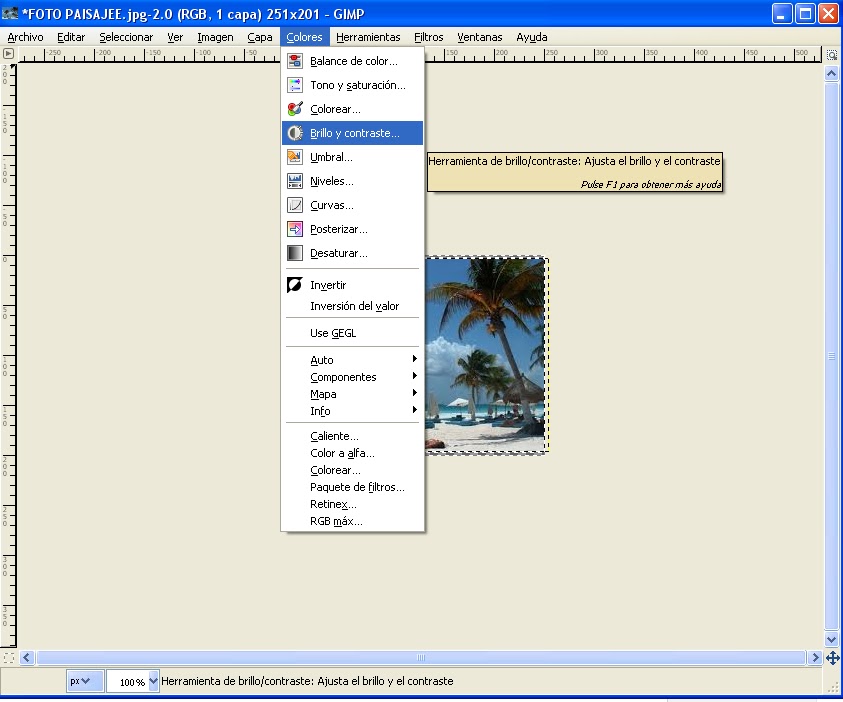Open the zoom percentage dropdown arrow

153,682
